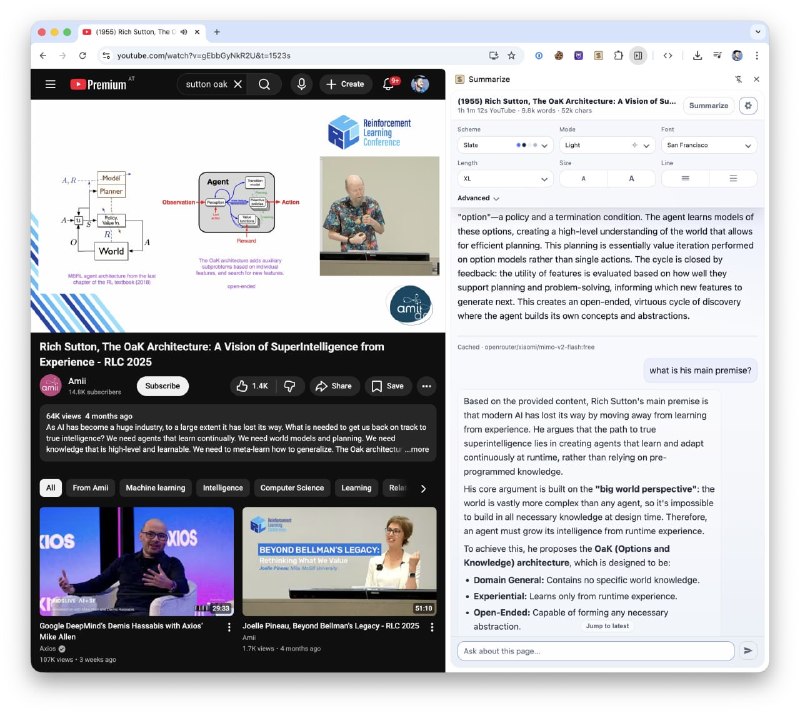Open Chrome three-dot menu
This screenshot has height=713, width=800.
[x=757, y=56]
